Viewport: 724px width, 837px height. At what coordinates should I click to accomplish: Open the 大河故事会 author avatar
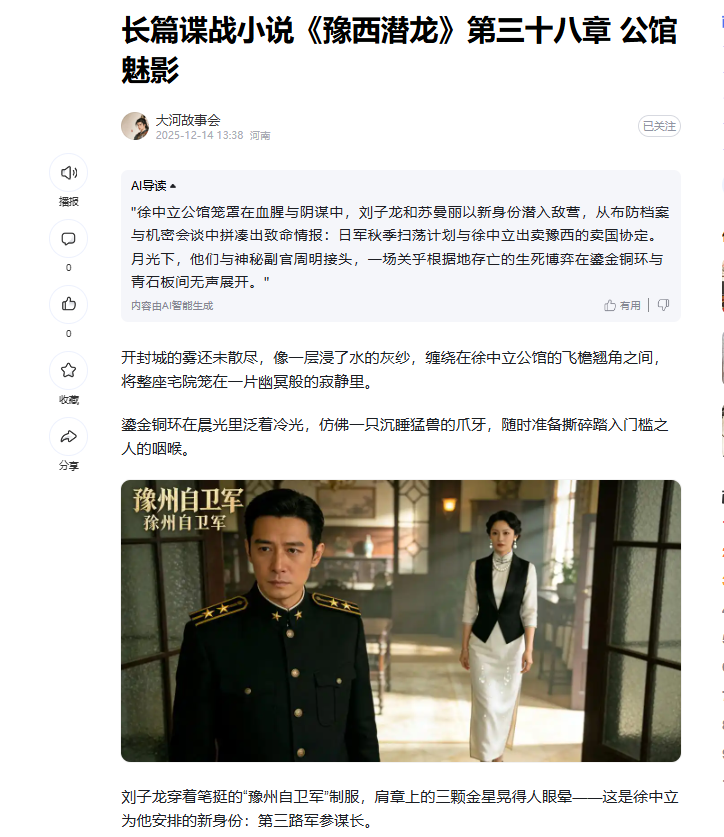click(135, 127)
